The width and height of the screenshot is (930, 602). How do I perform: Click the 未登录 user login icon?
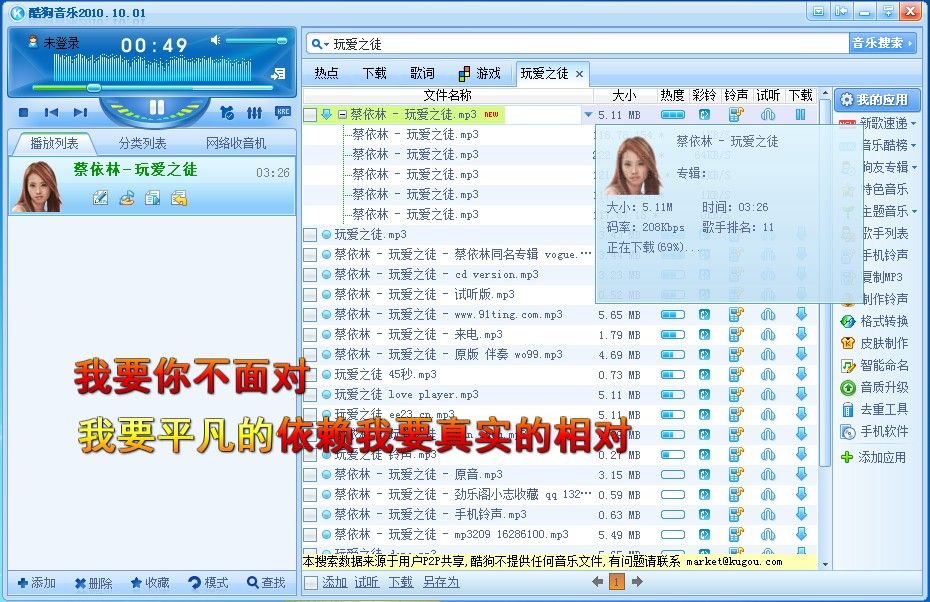[x=33, y=42]
